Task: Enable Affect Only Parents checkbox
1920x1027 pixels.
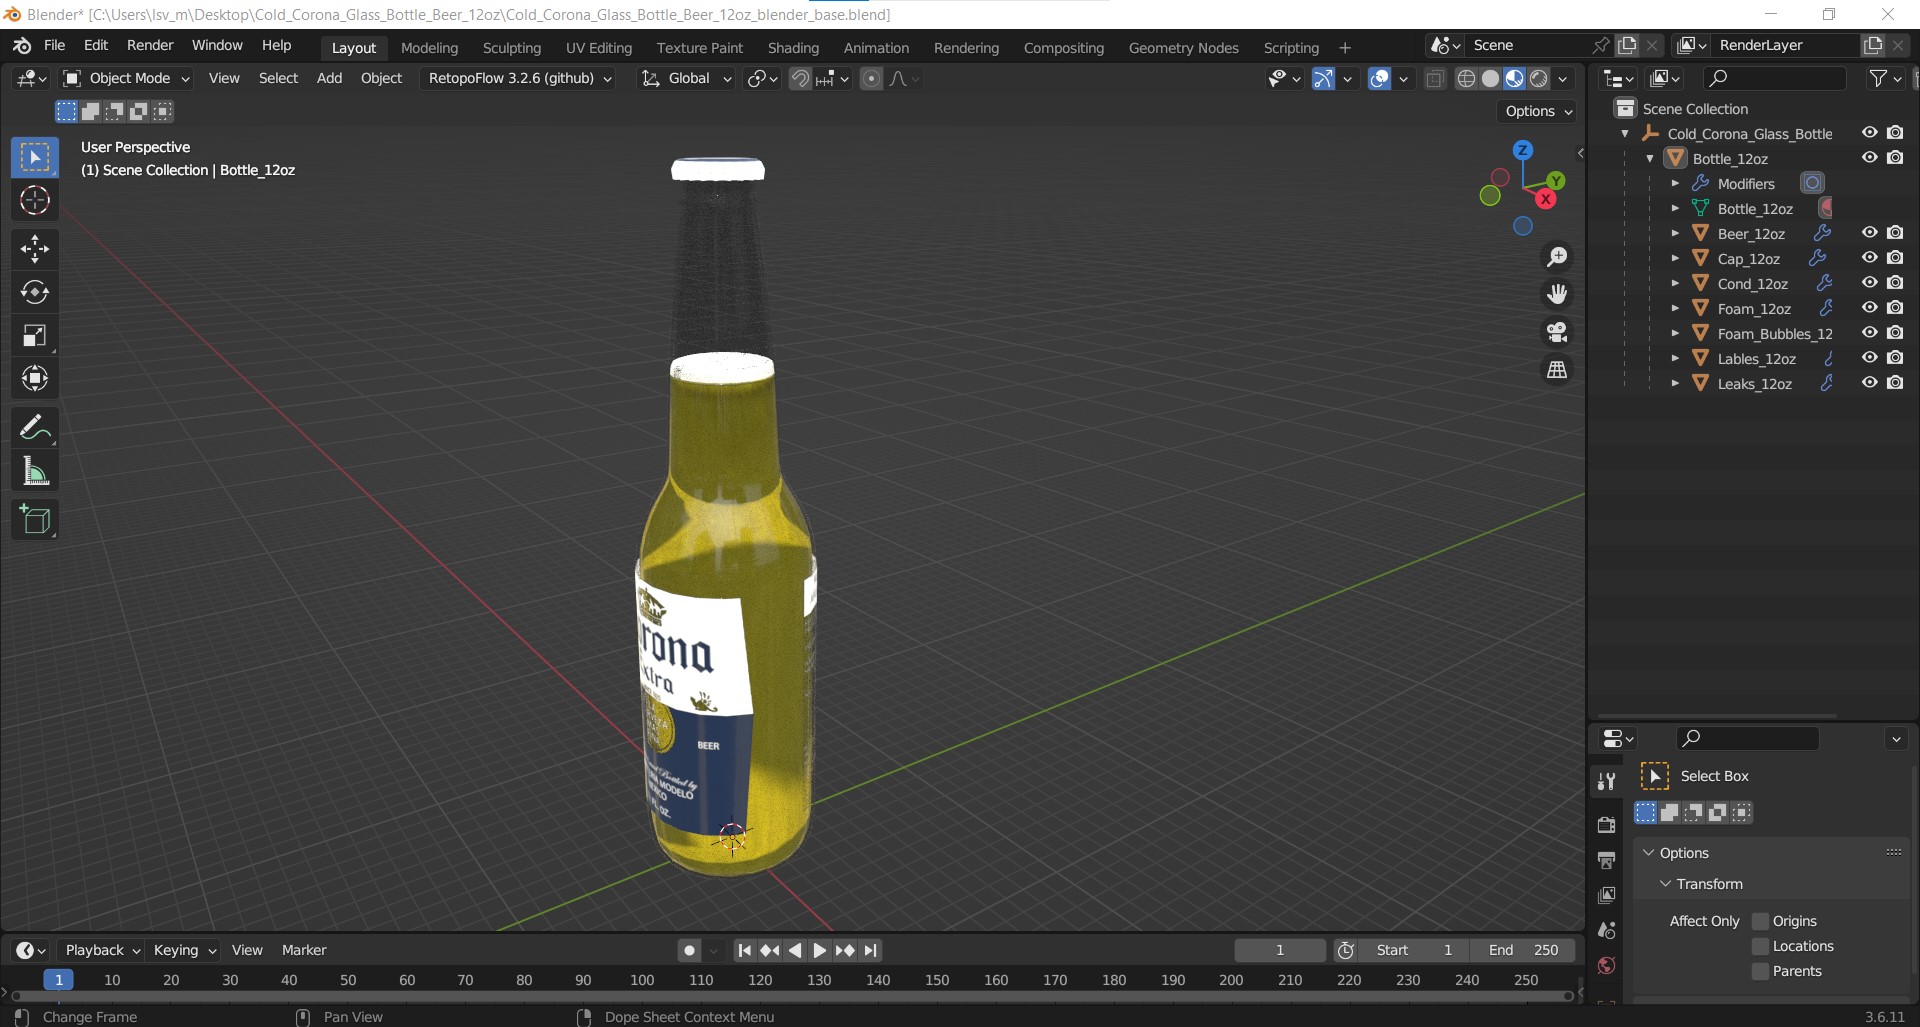Action: coord(1761,971)
